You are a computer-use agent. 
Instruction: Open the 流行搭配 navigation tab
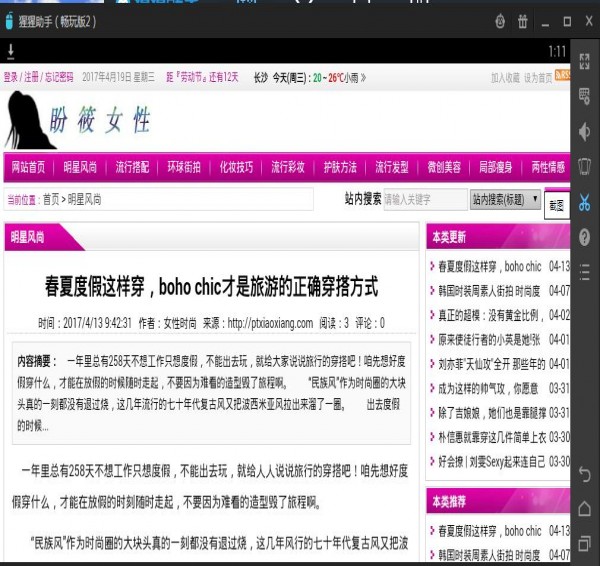click(x=132, y=167)
